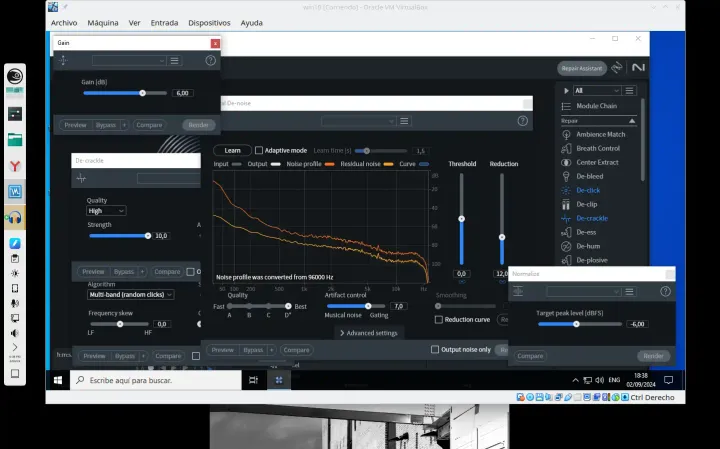Open module list options menu icon

point(630,91)
